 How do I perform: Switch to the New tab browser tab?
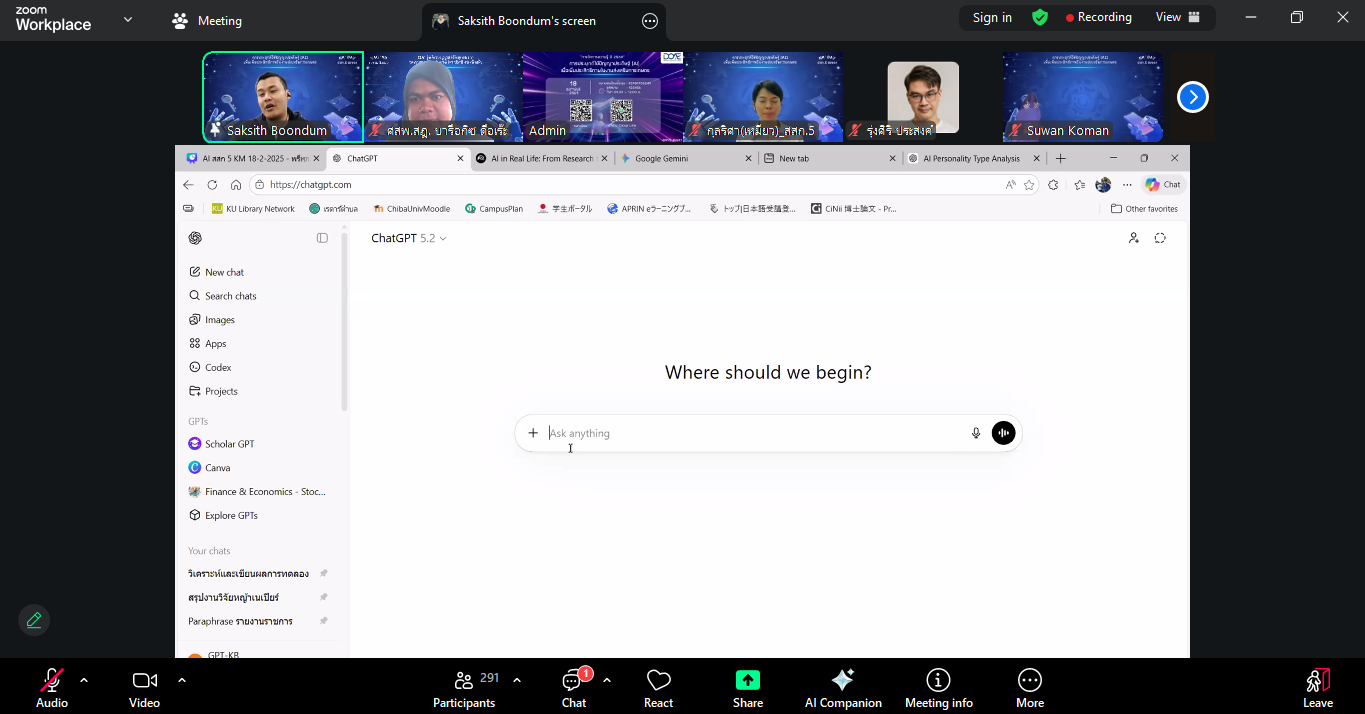[x=830, y=158]
